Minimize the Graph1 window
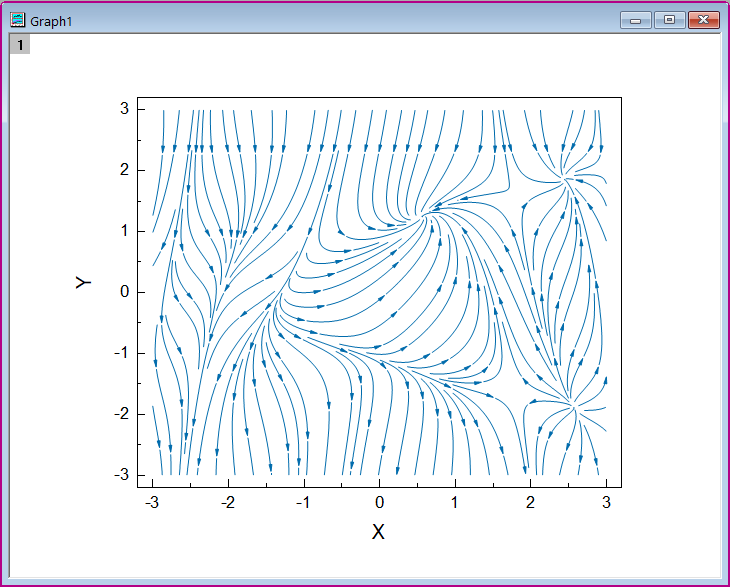 [x=635, y=20]
